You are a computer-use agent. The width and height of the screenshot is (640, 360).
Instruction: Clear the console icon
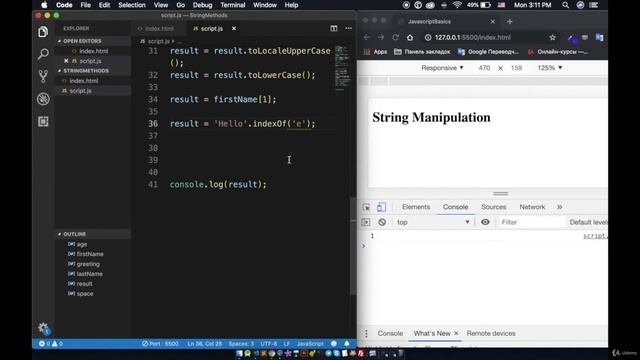tap(382, 222)
